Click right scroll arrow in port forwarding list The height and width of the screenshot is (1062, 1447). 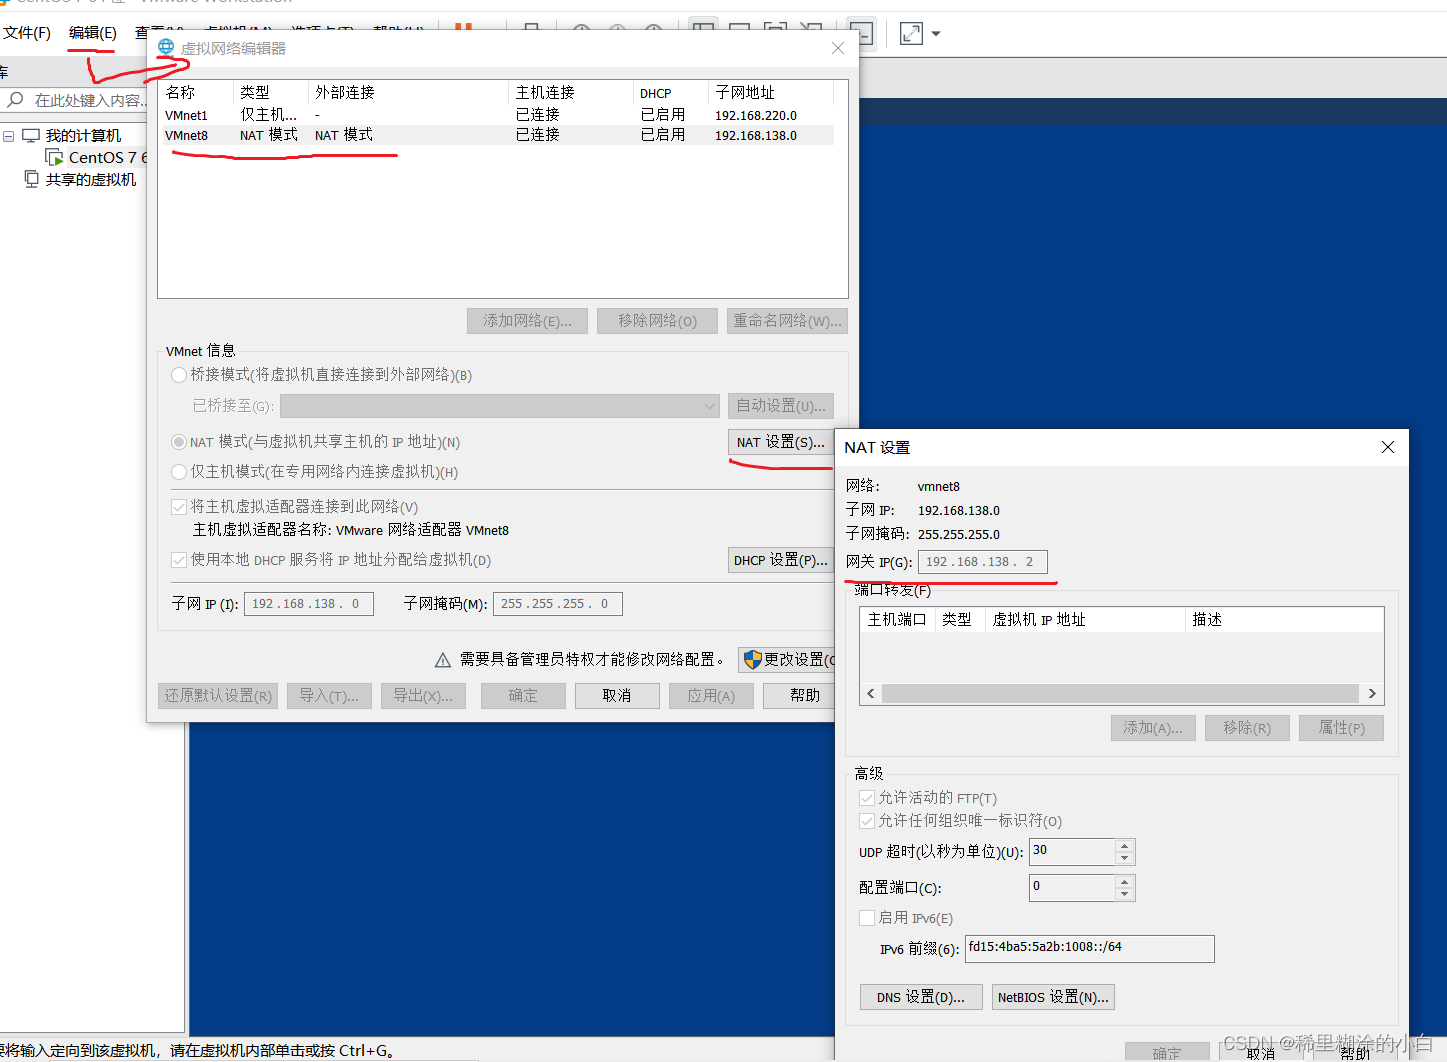tap(1372, 694)
